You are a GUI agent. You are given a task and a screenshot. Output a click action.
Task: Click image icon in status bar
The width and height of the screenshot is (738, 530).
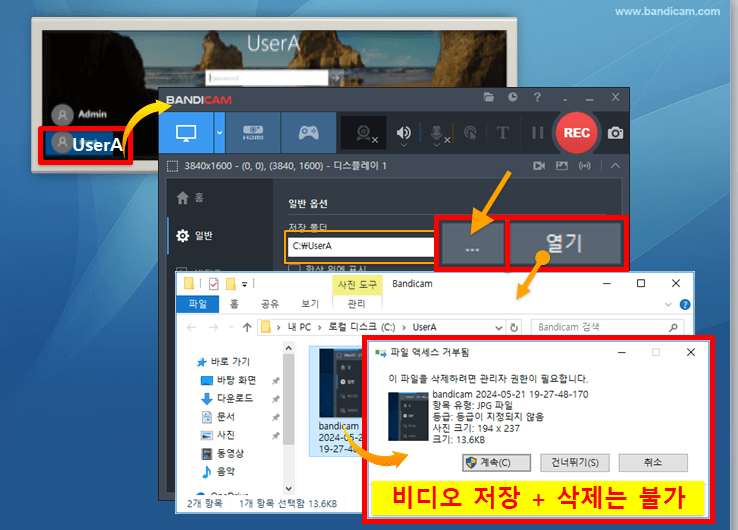click(x=562, y=166)
